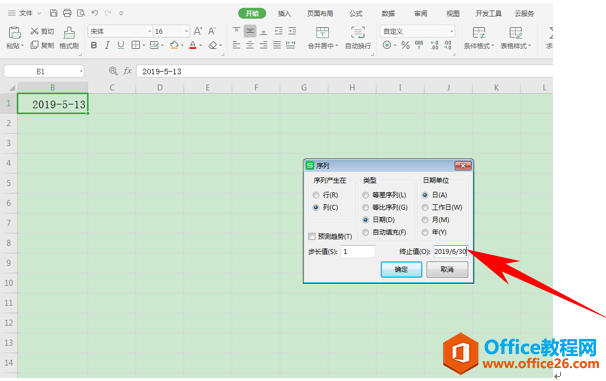Click the Decrease Indent icon
This screenshot has width=606, height=381.
[278, 31]
